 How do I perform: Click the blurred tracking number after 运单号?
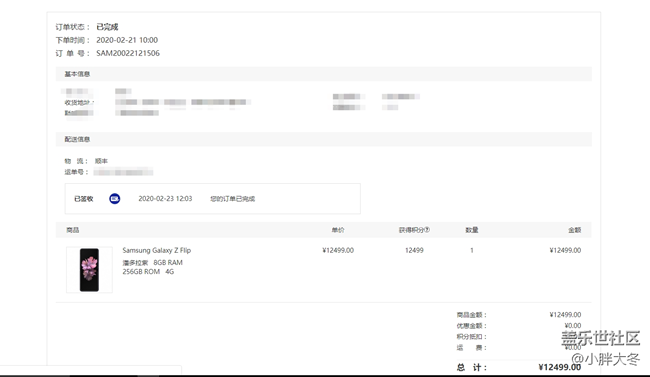(x=123, y=172)
